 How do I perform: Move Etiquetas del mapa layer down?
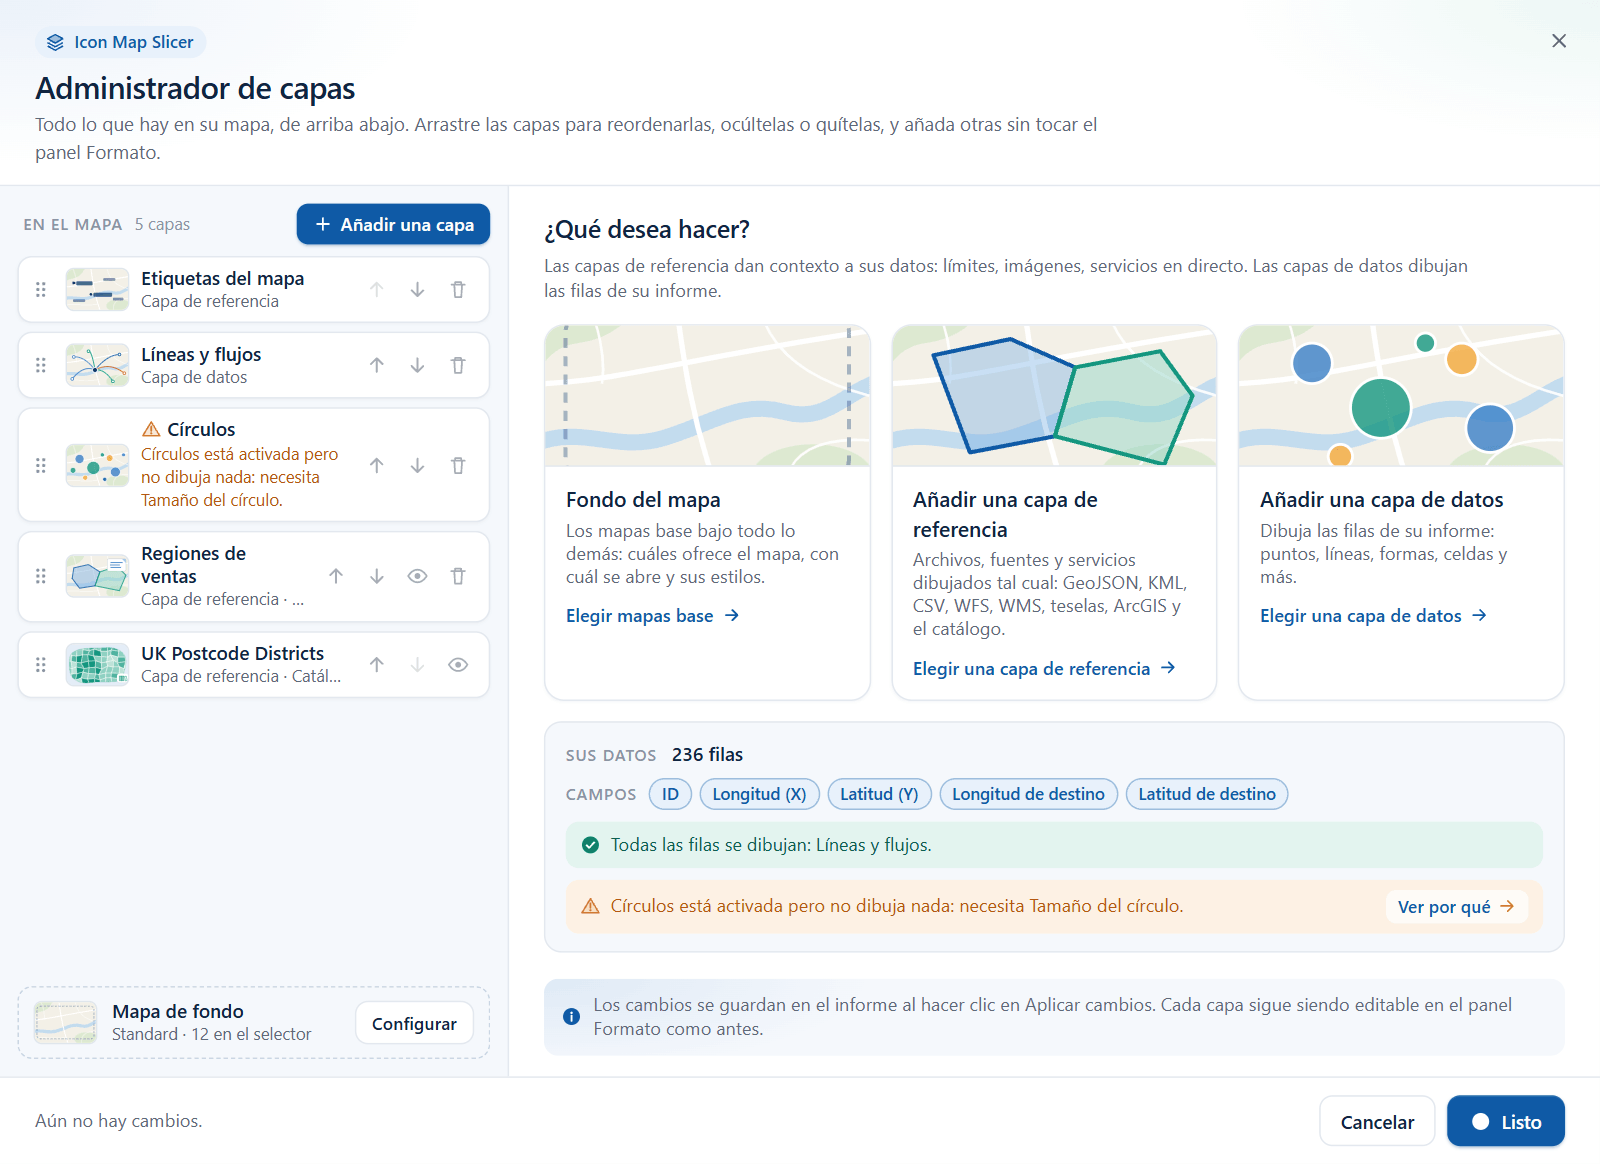(x=417, y=290)
